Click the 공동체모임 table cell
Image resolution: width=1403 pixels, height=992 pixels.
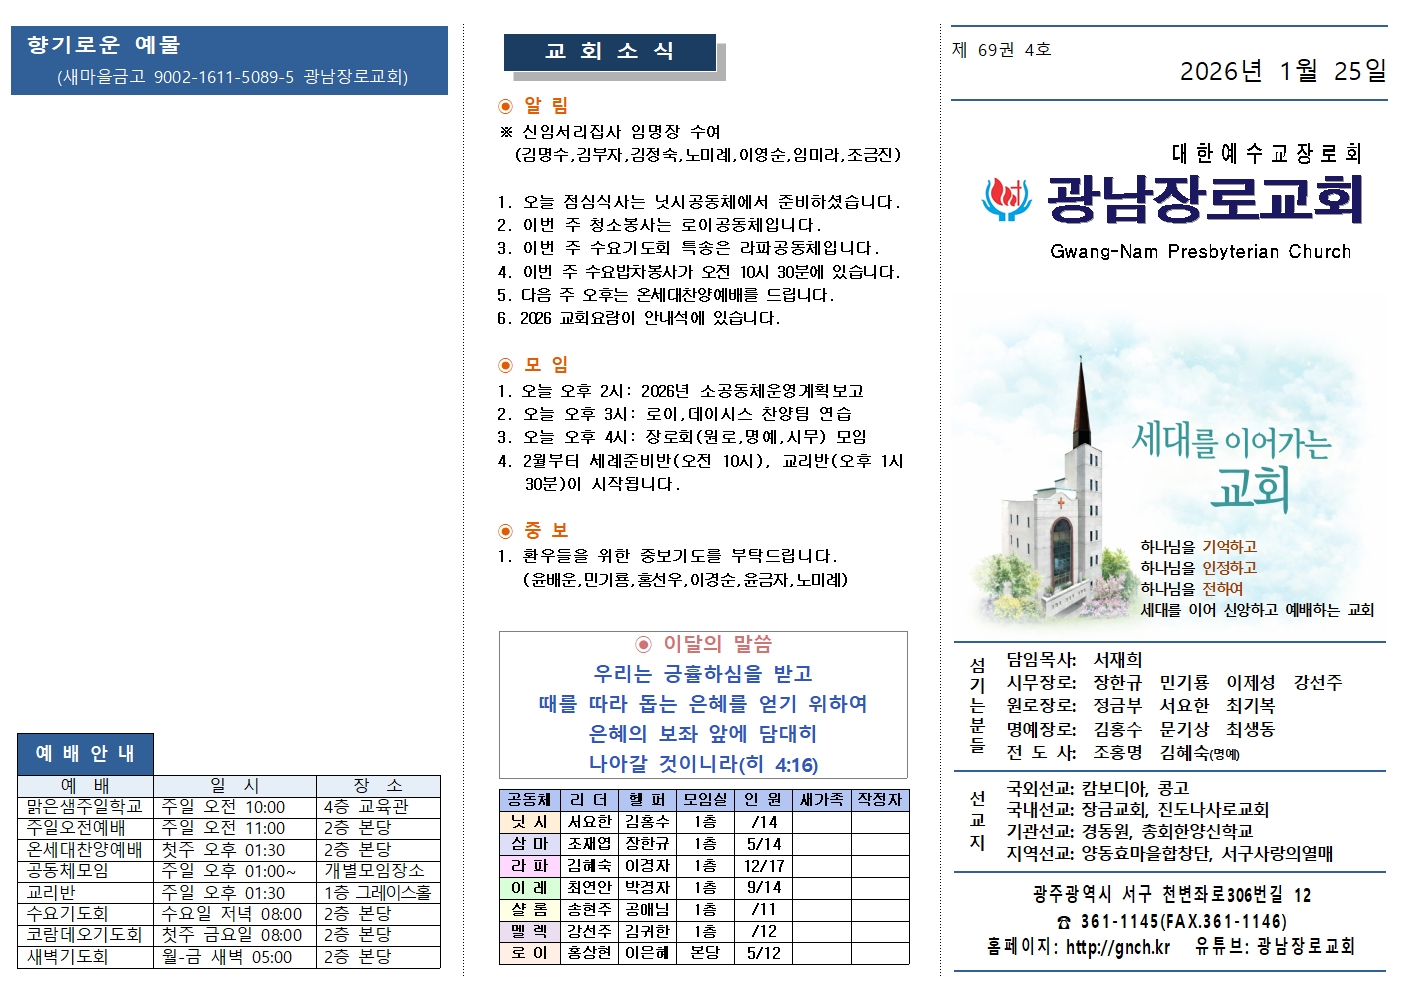85,871
